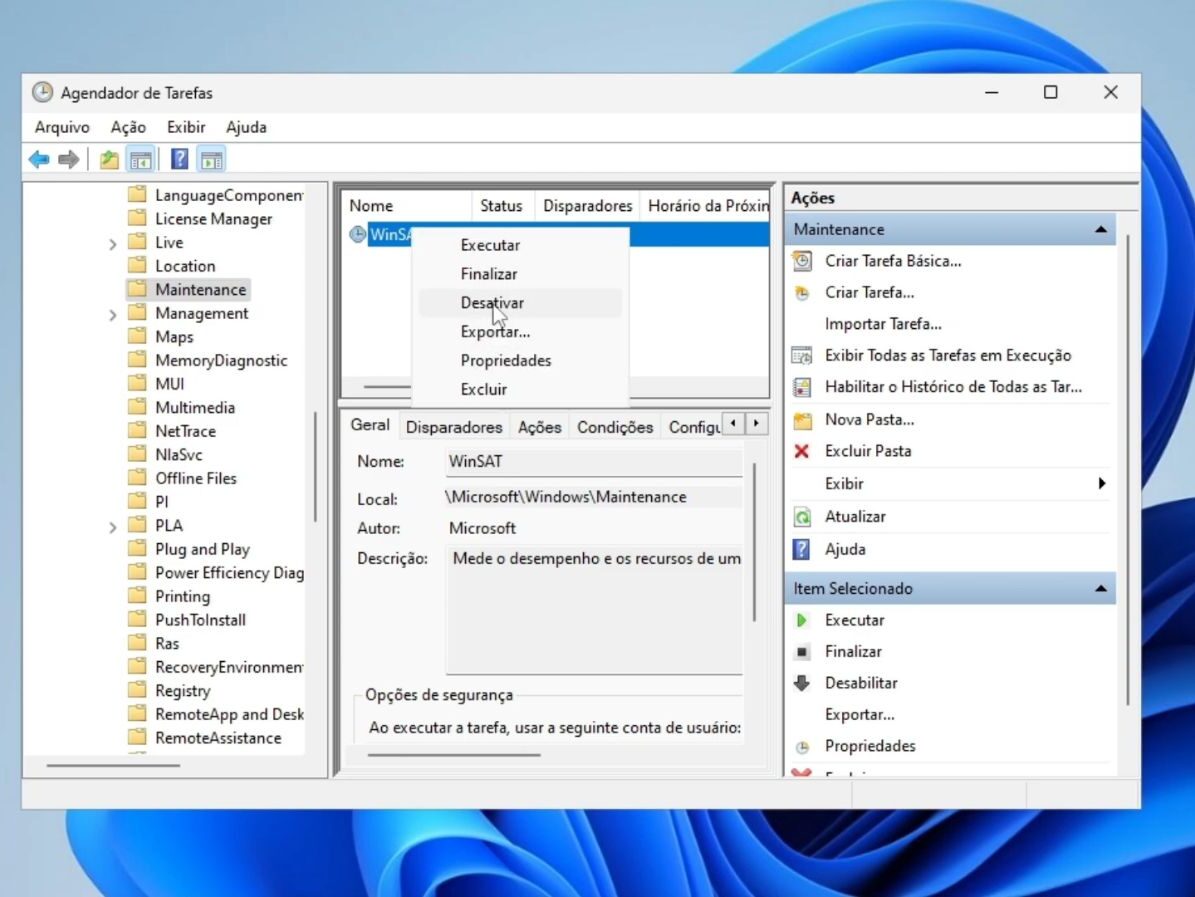Select the Location folder in the tree
Screen dimensions: 1195x897
(185, 266)
